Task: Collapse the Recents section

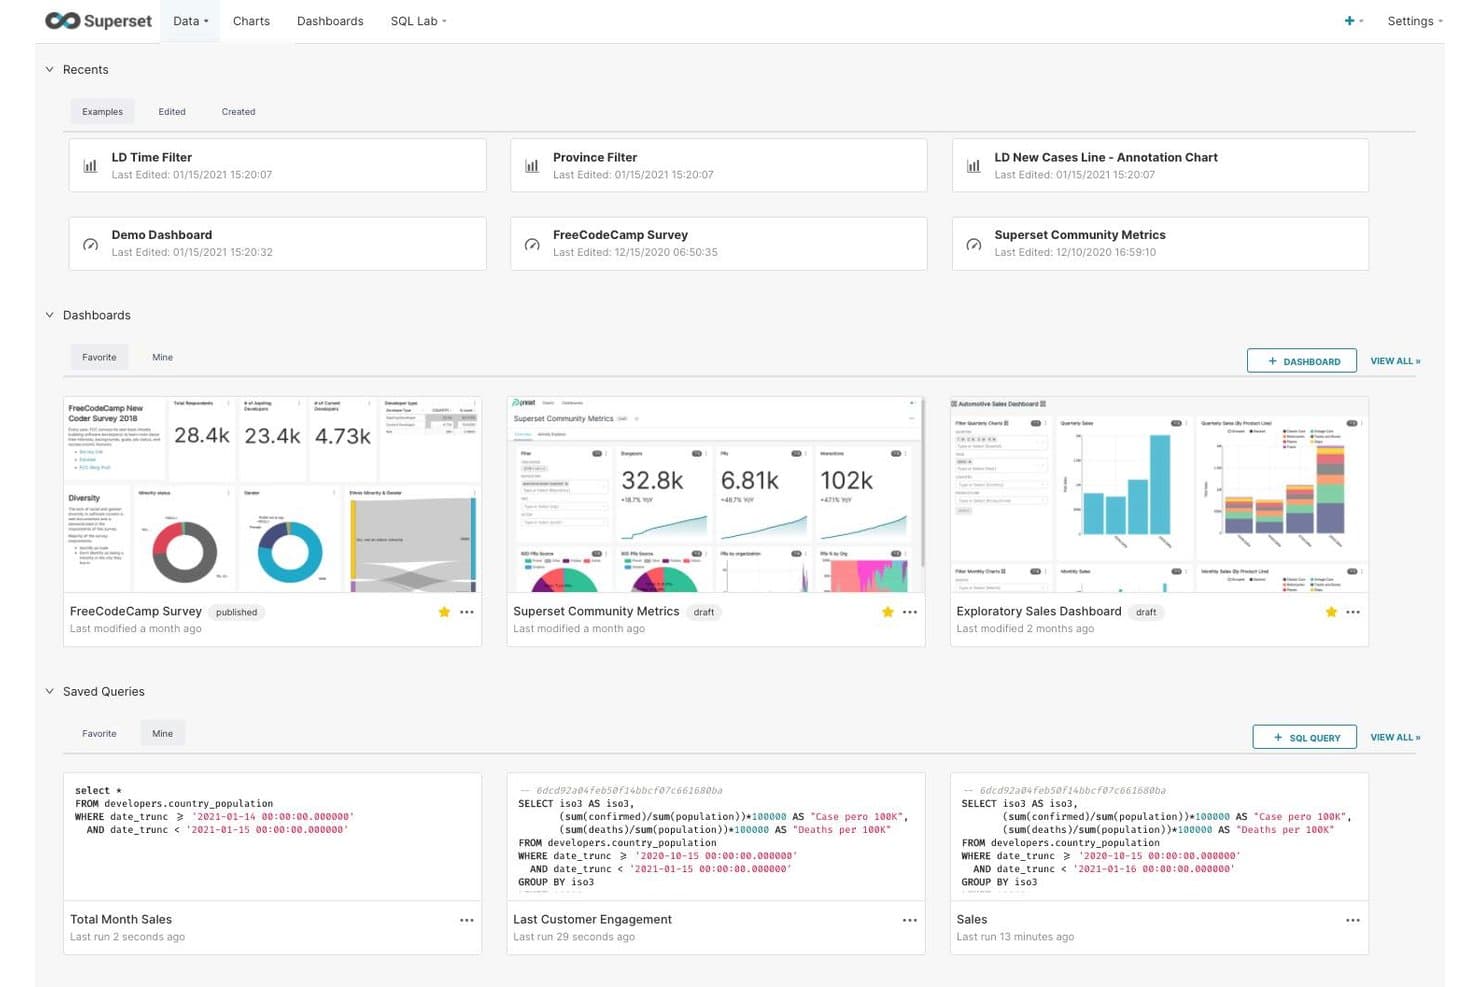Action: (50, 70)
